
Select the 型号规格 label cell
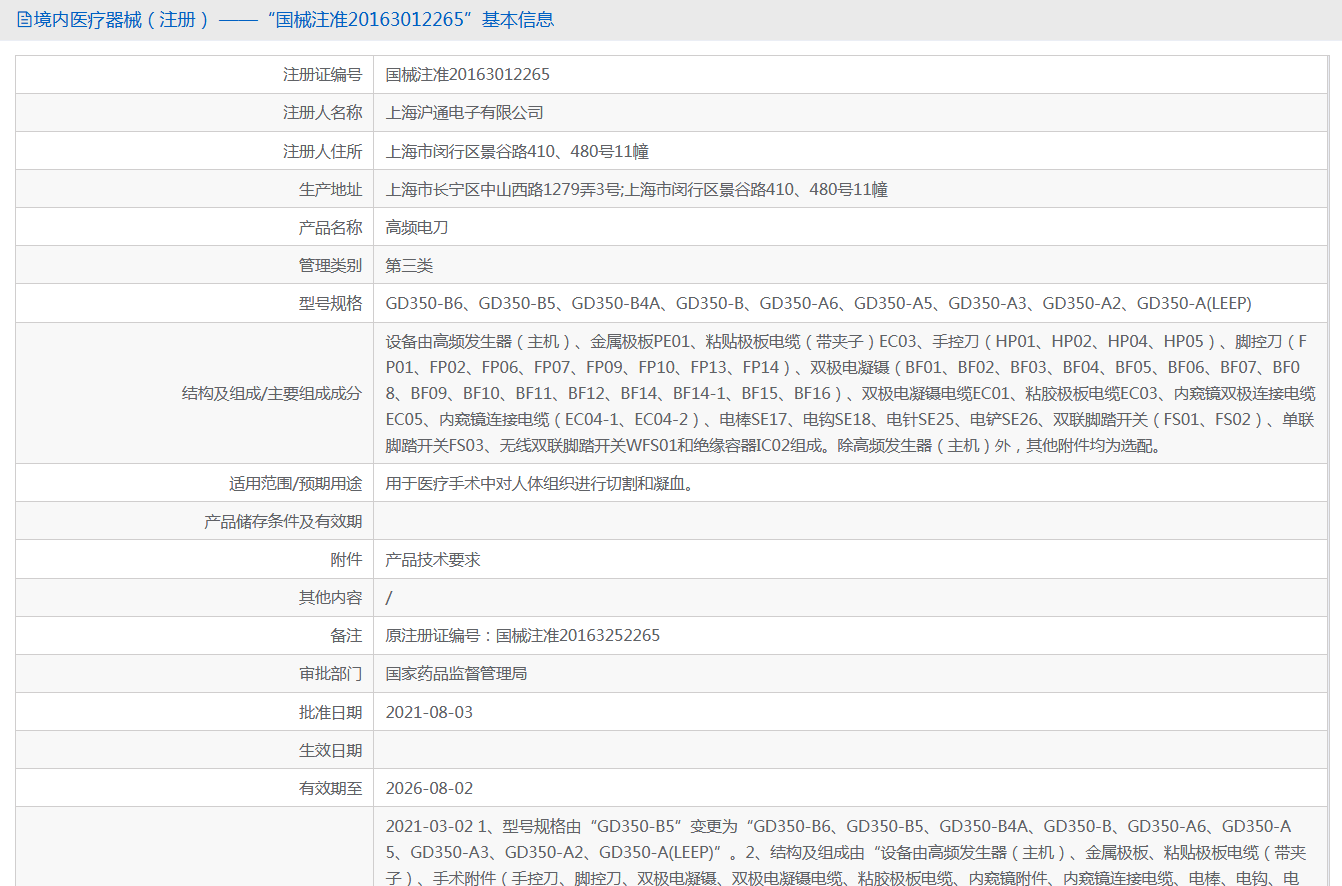pyautogui.click(x=194, y=303)
